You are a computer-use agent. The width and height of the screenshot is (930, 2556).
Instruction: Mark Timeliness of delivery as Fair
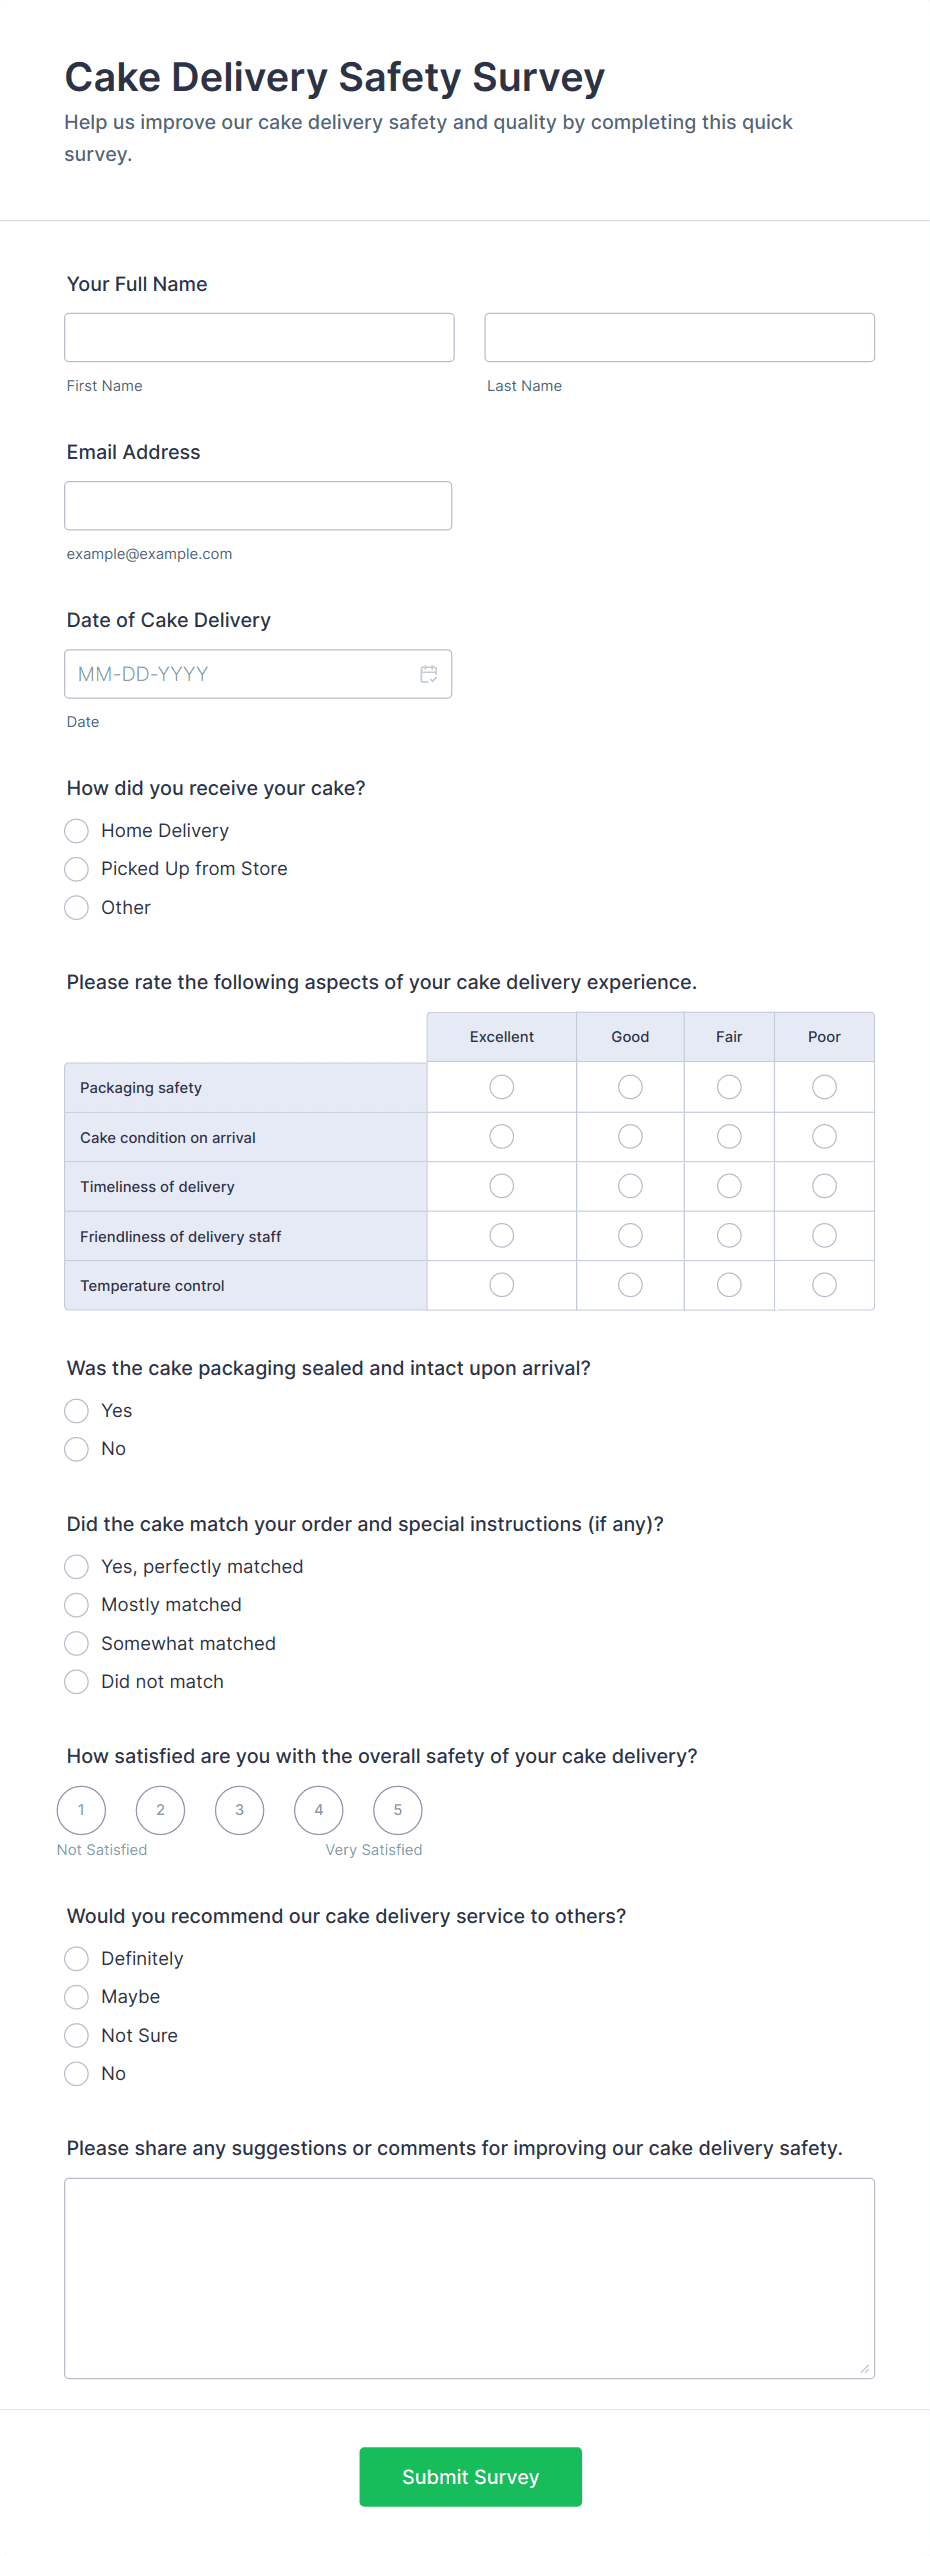click(x=729, y=1186)
